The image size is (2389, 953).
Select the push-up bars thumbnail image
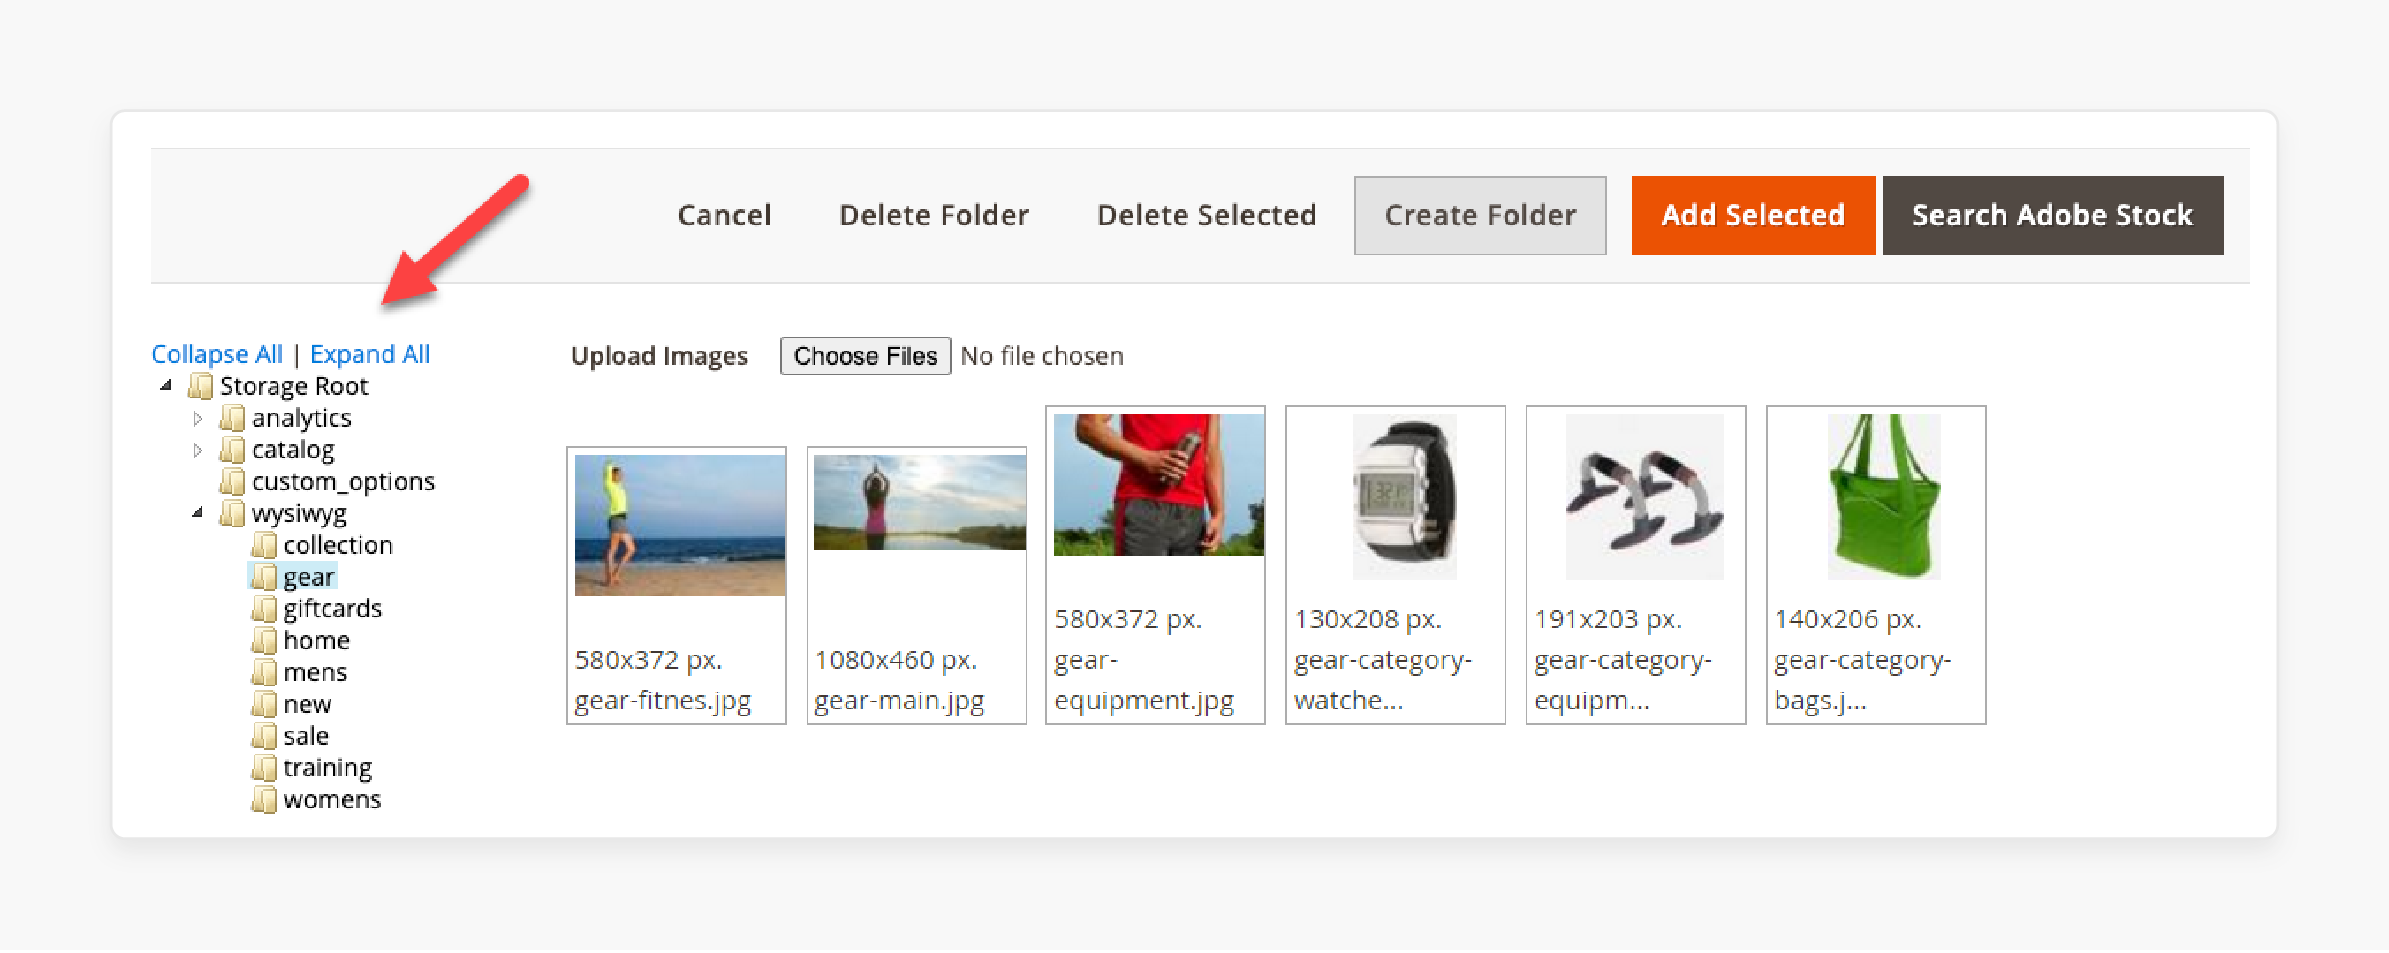1645,496
